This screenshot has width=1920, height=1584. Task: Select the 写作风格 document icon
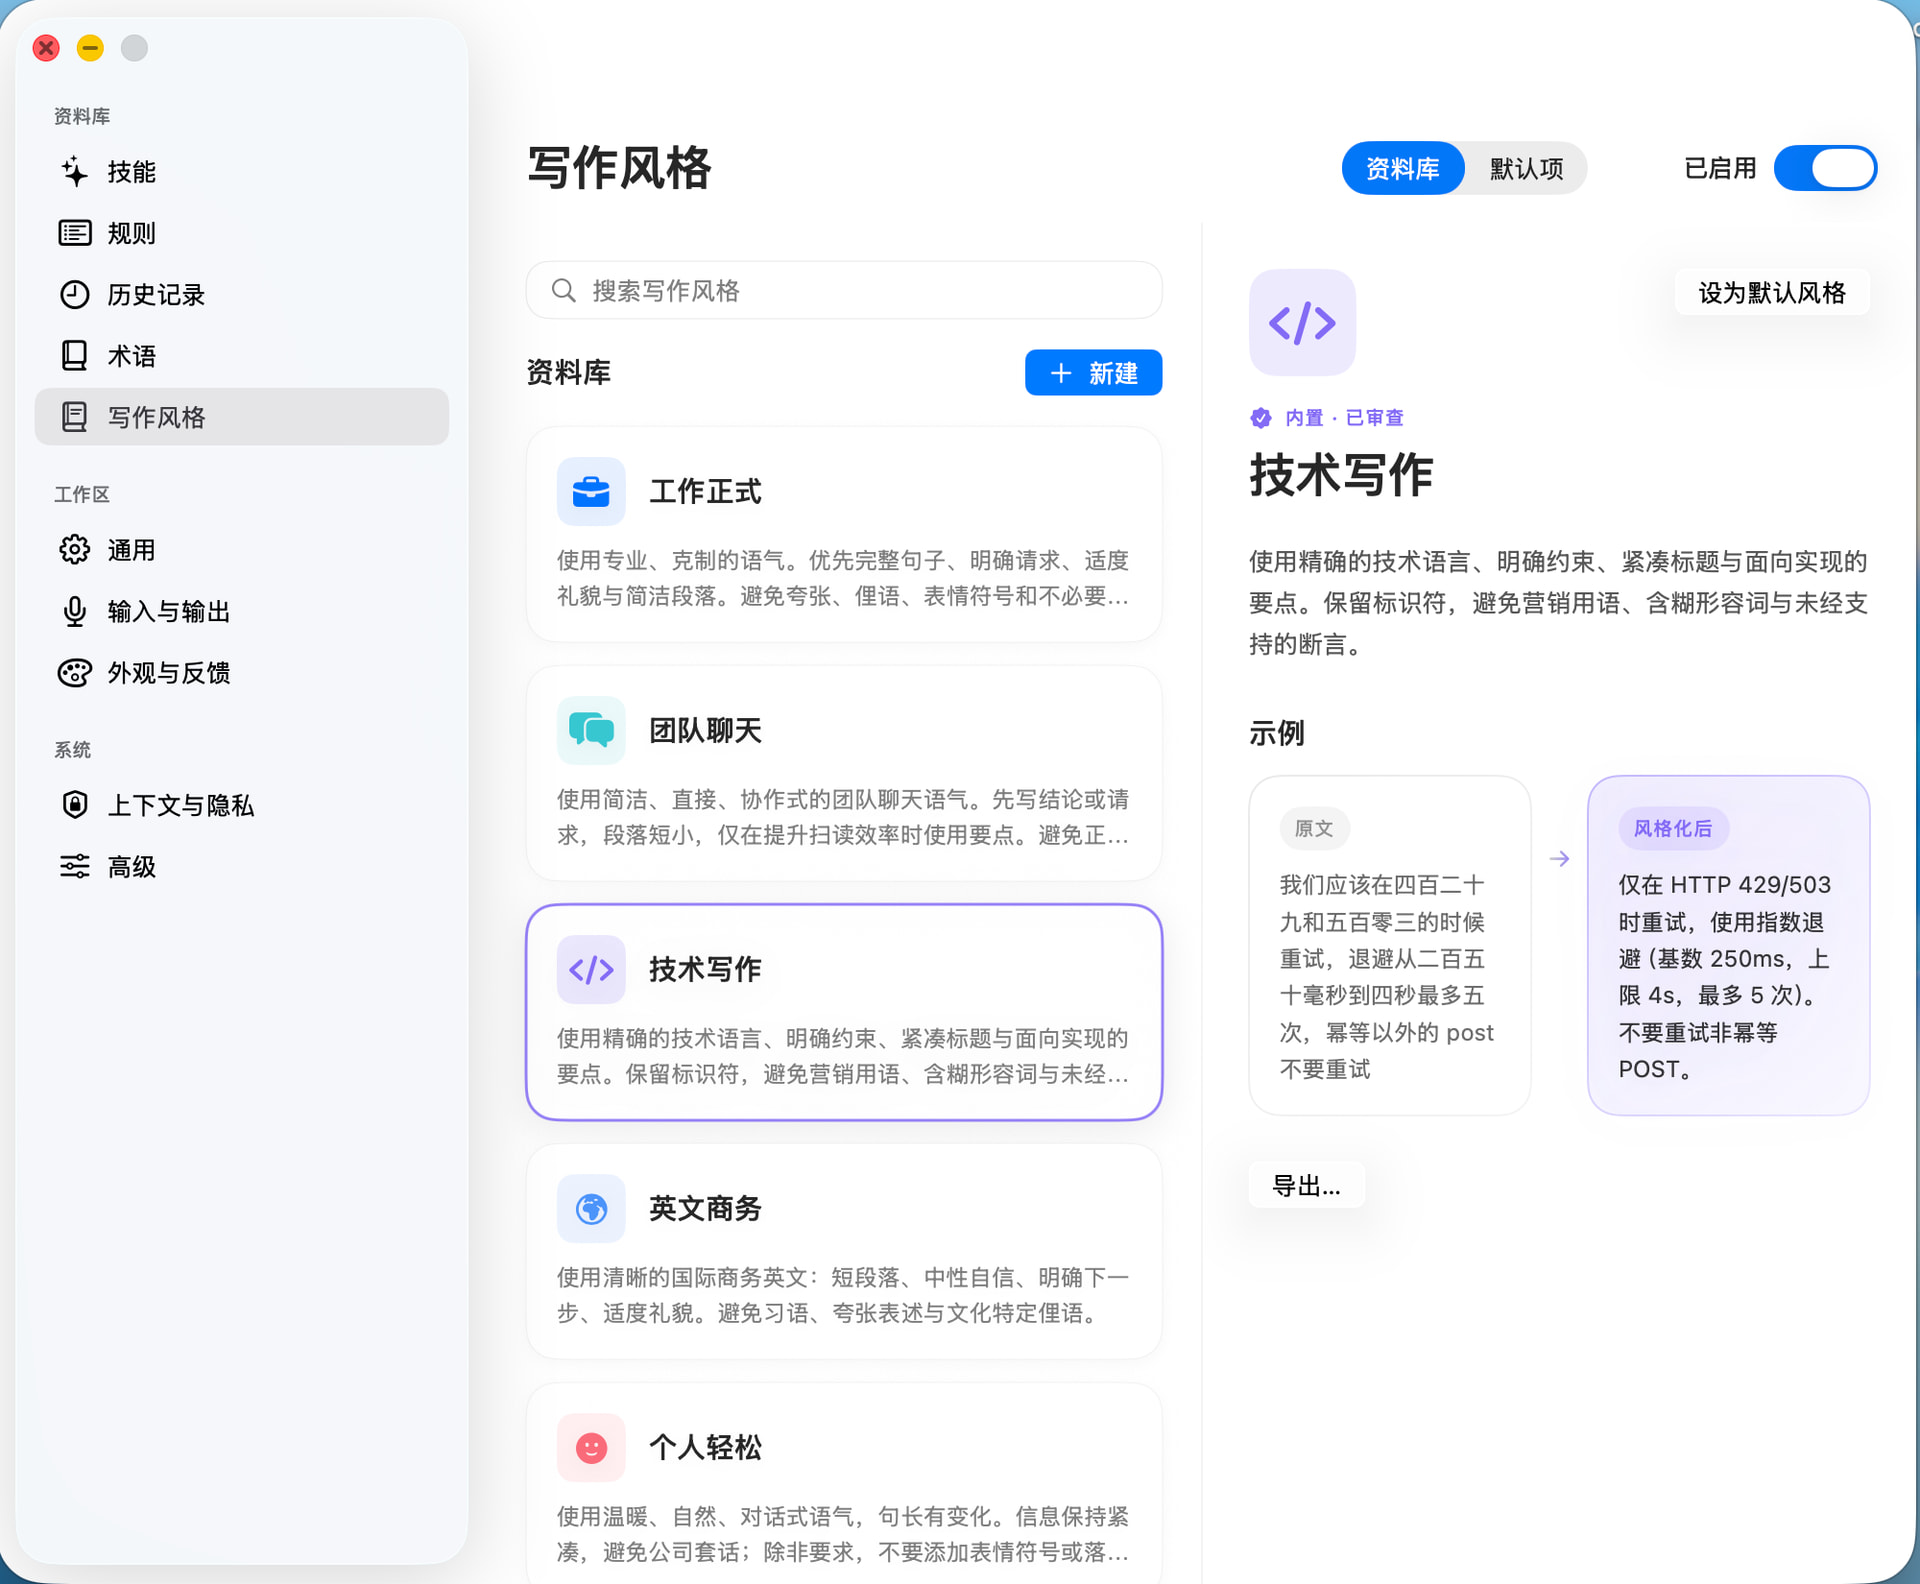coord(74,417)
